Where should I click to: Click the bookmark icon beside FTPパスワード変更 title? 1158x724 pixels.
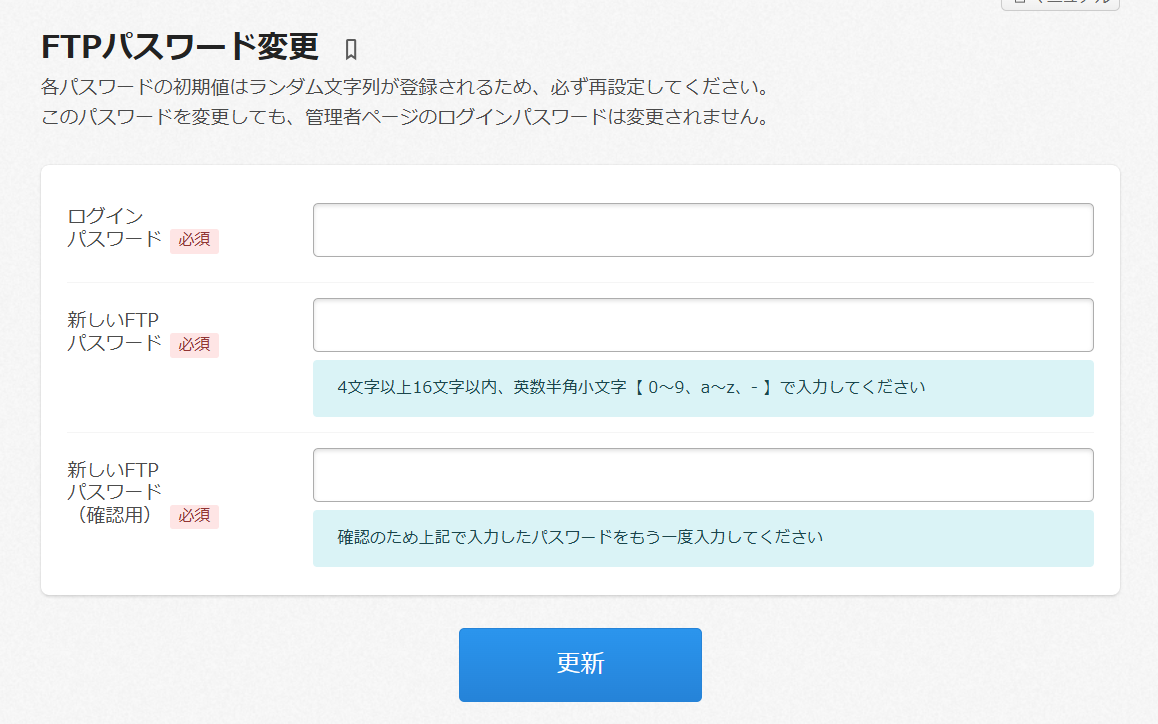point(350,49)
